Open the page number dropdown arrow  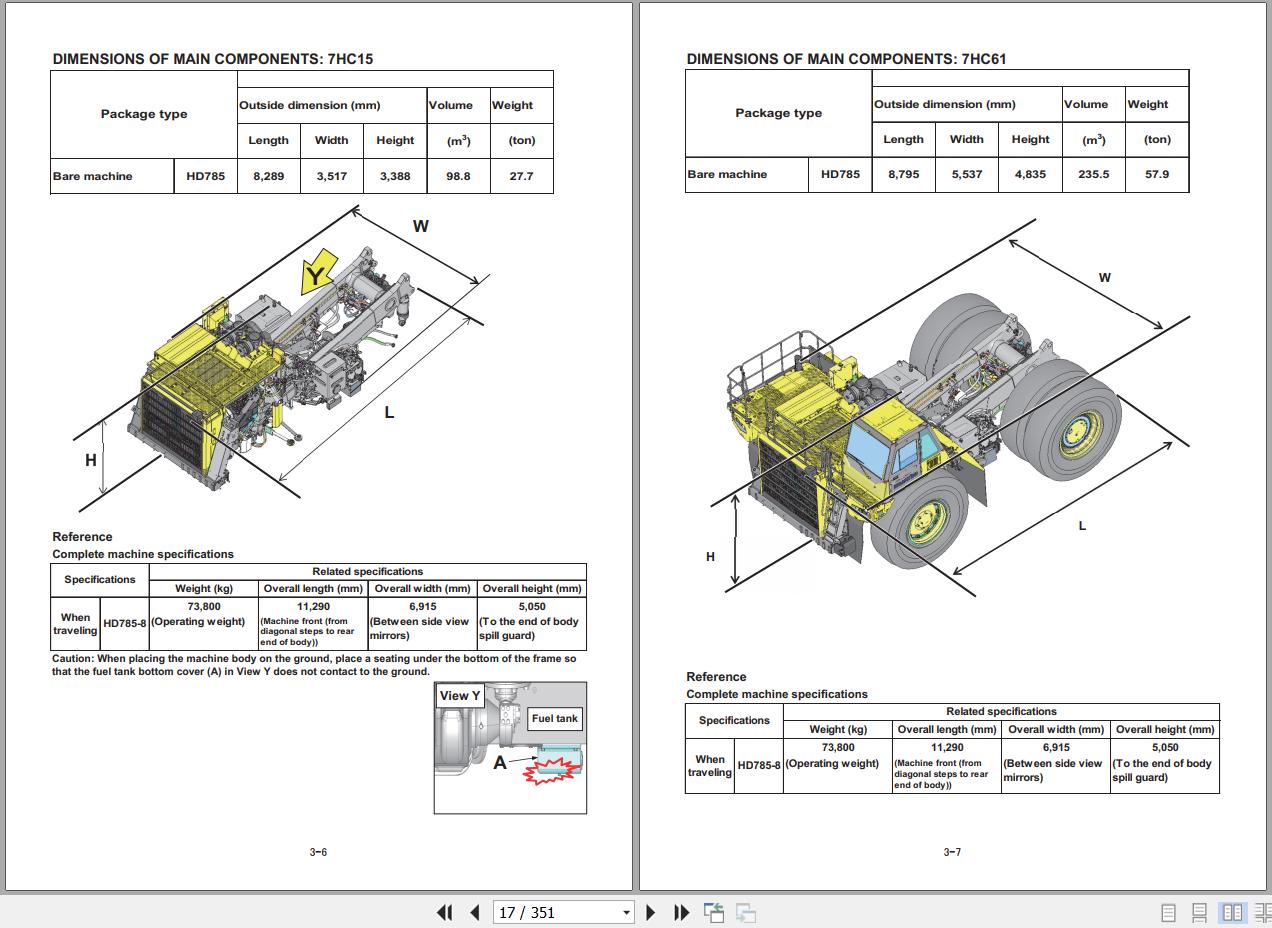tap(626, 912)
